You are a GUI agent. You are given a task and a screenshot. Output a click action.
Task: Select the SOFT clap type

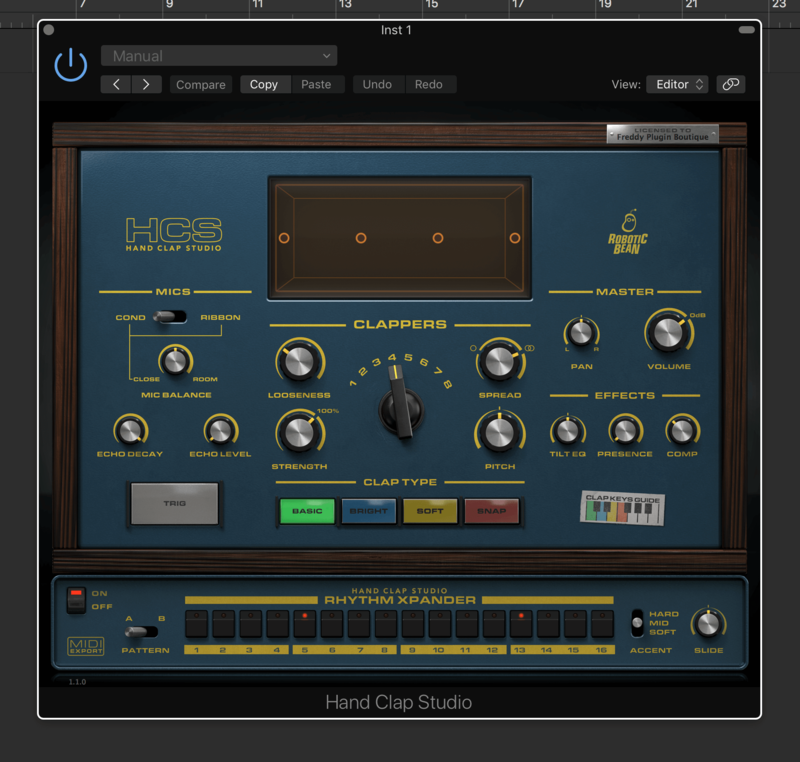(430, 511)
